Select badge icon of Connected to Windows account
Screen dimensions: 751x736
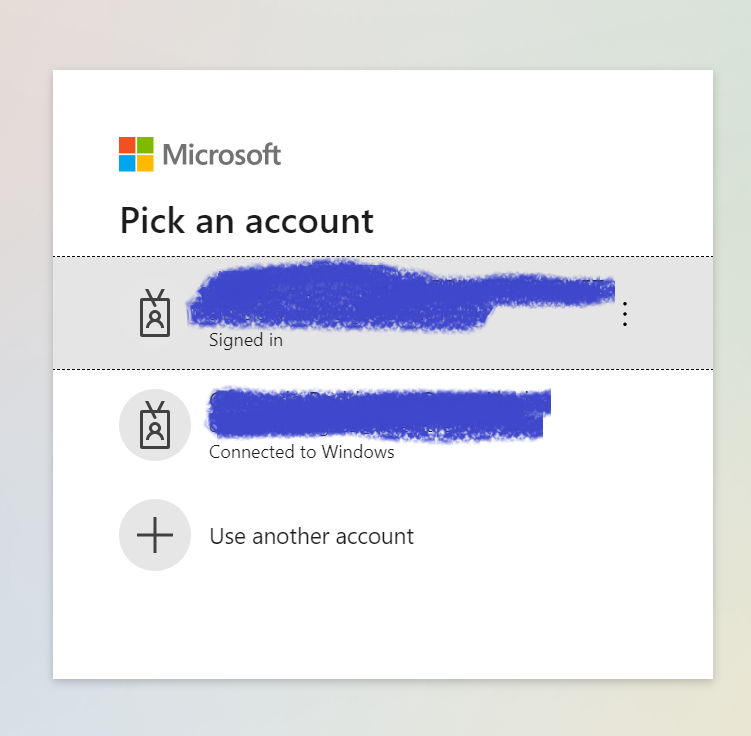click(155, 425)
